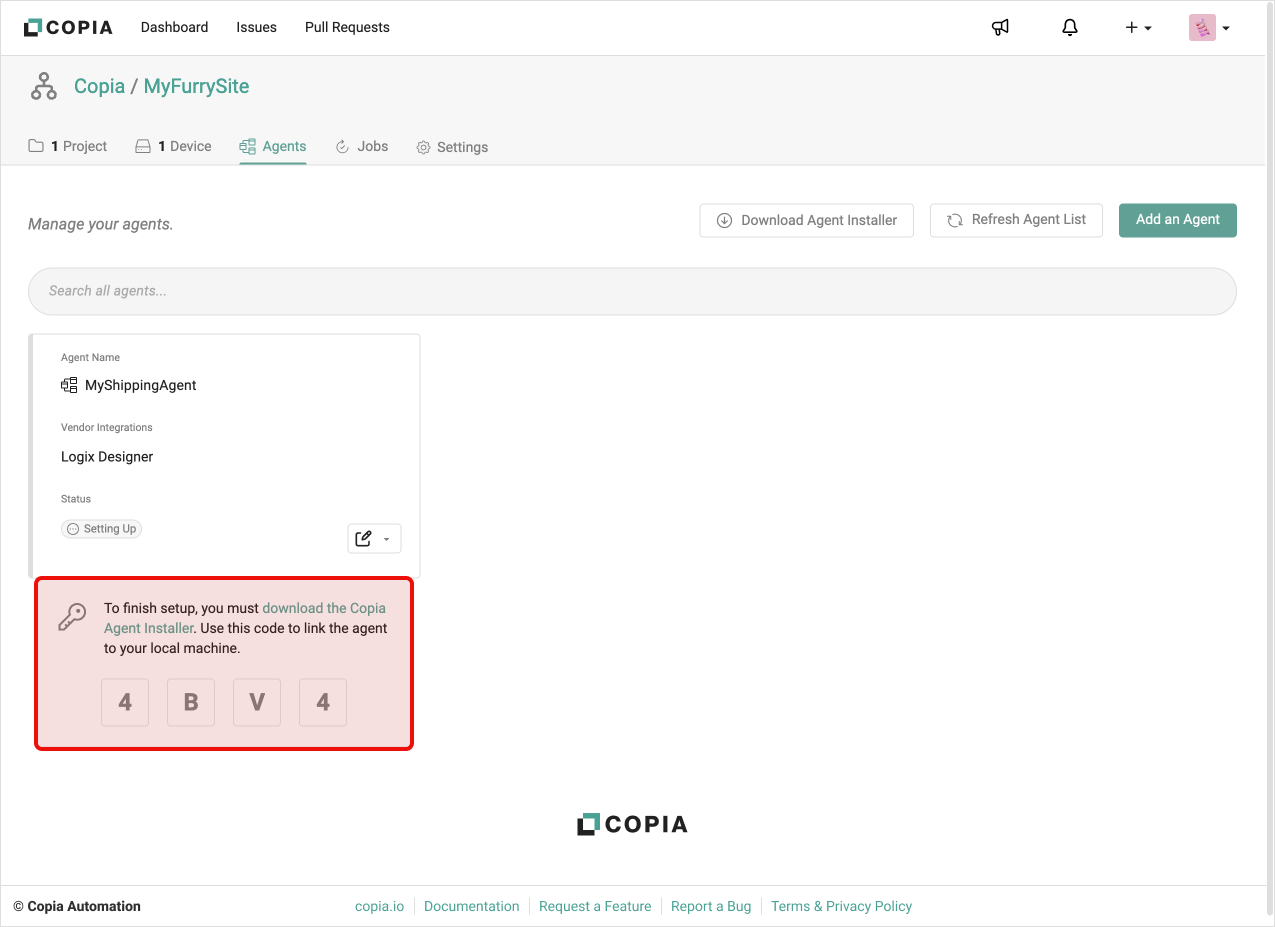Expand the agent edit dropdown arrow
Viewport: 1275px width, 927px height.
tap(387, 539)
